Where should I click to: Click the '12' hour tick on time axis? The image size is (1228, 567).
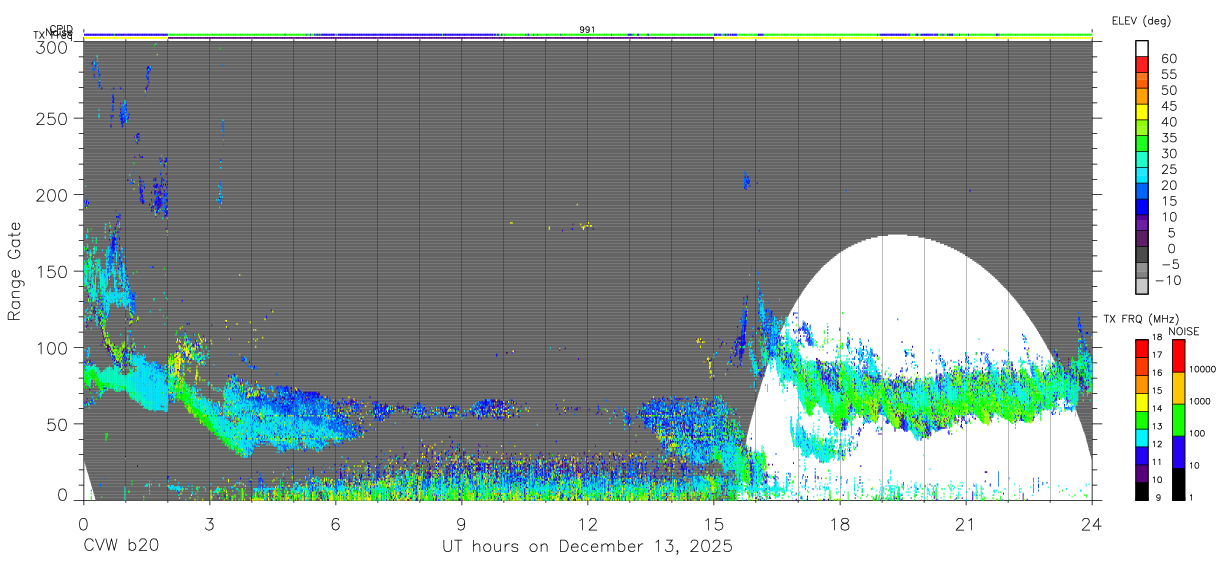pyautogui.click(x=588, y=524)
